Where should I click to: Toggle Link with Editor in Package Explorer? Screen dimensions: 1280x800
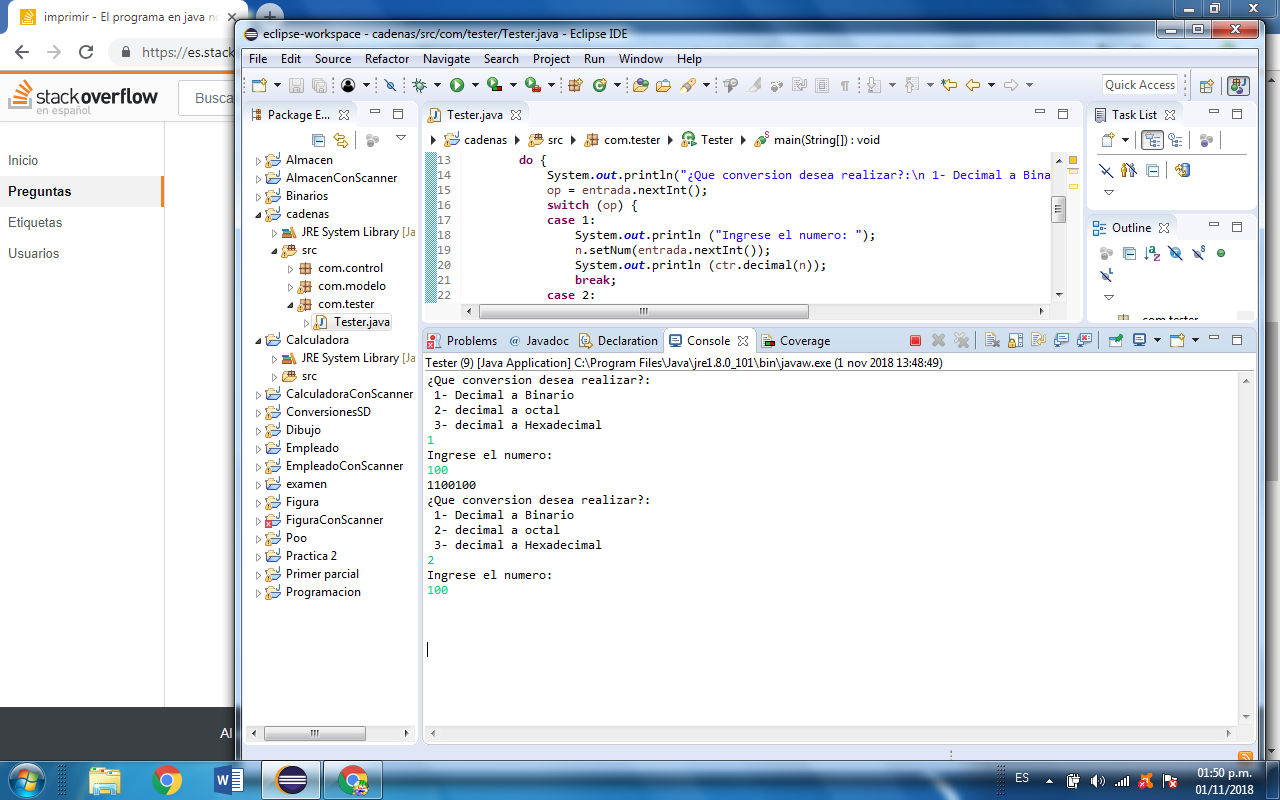tap(341, 140)
